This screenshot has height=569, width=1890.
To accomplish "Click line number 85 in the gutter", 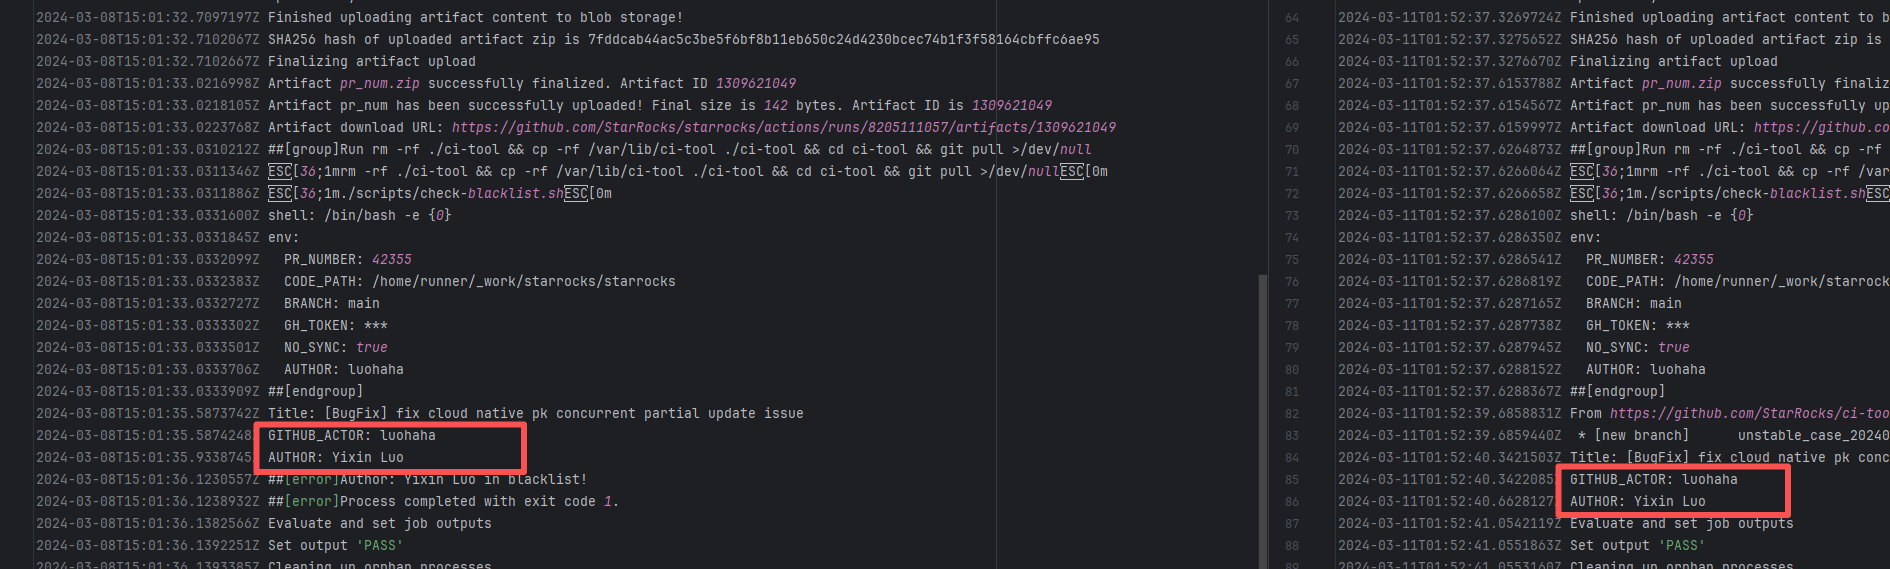I will [x=1292, y=480].
